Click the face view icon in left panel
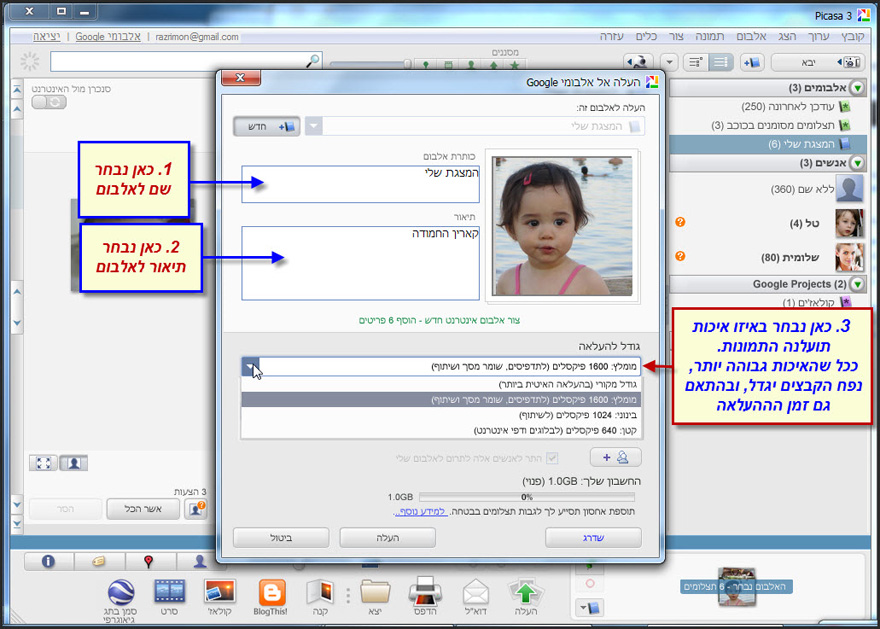Image resolution: width=880 pixels, height=629 pixels. [74, 463]
